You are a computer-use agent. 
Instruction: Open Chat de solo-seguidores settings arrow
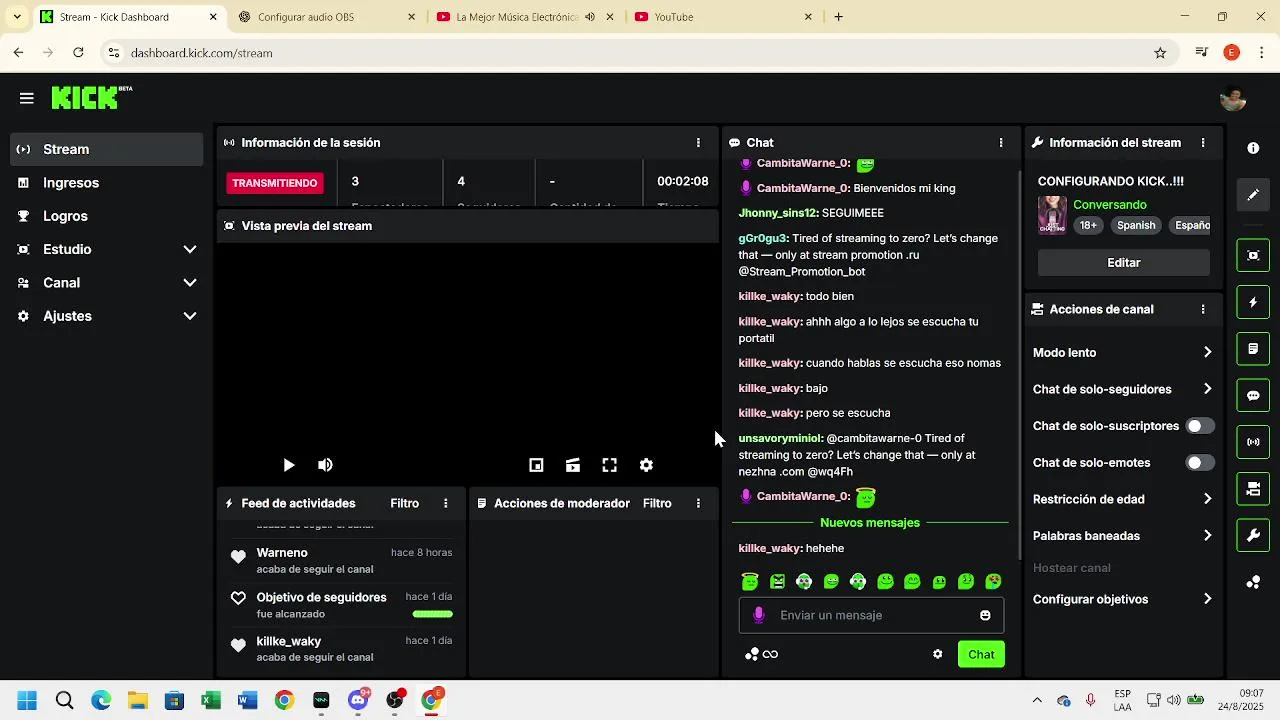[x=1207, y=389]
